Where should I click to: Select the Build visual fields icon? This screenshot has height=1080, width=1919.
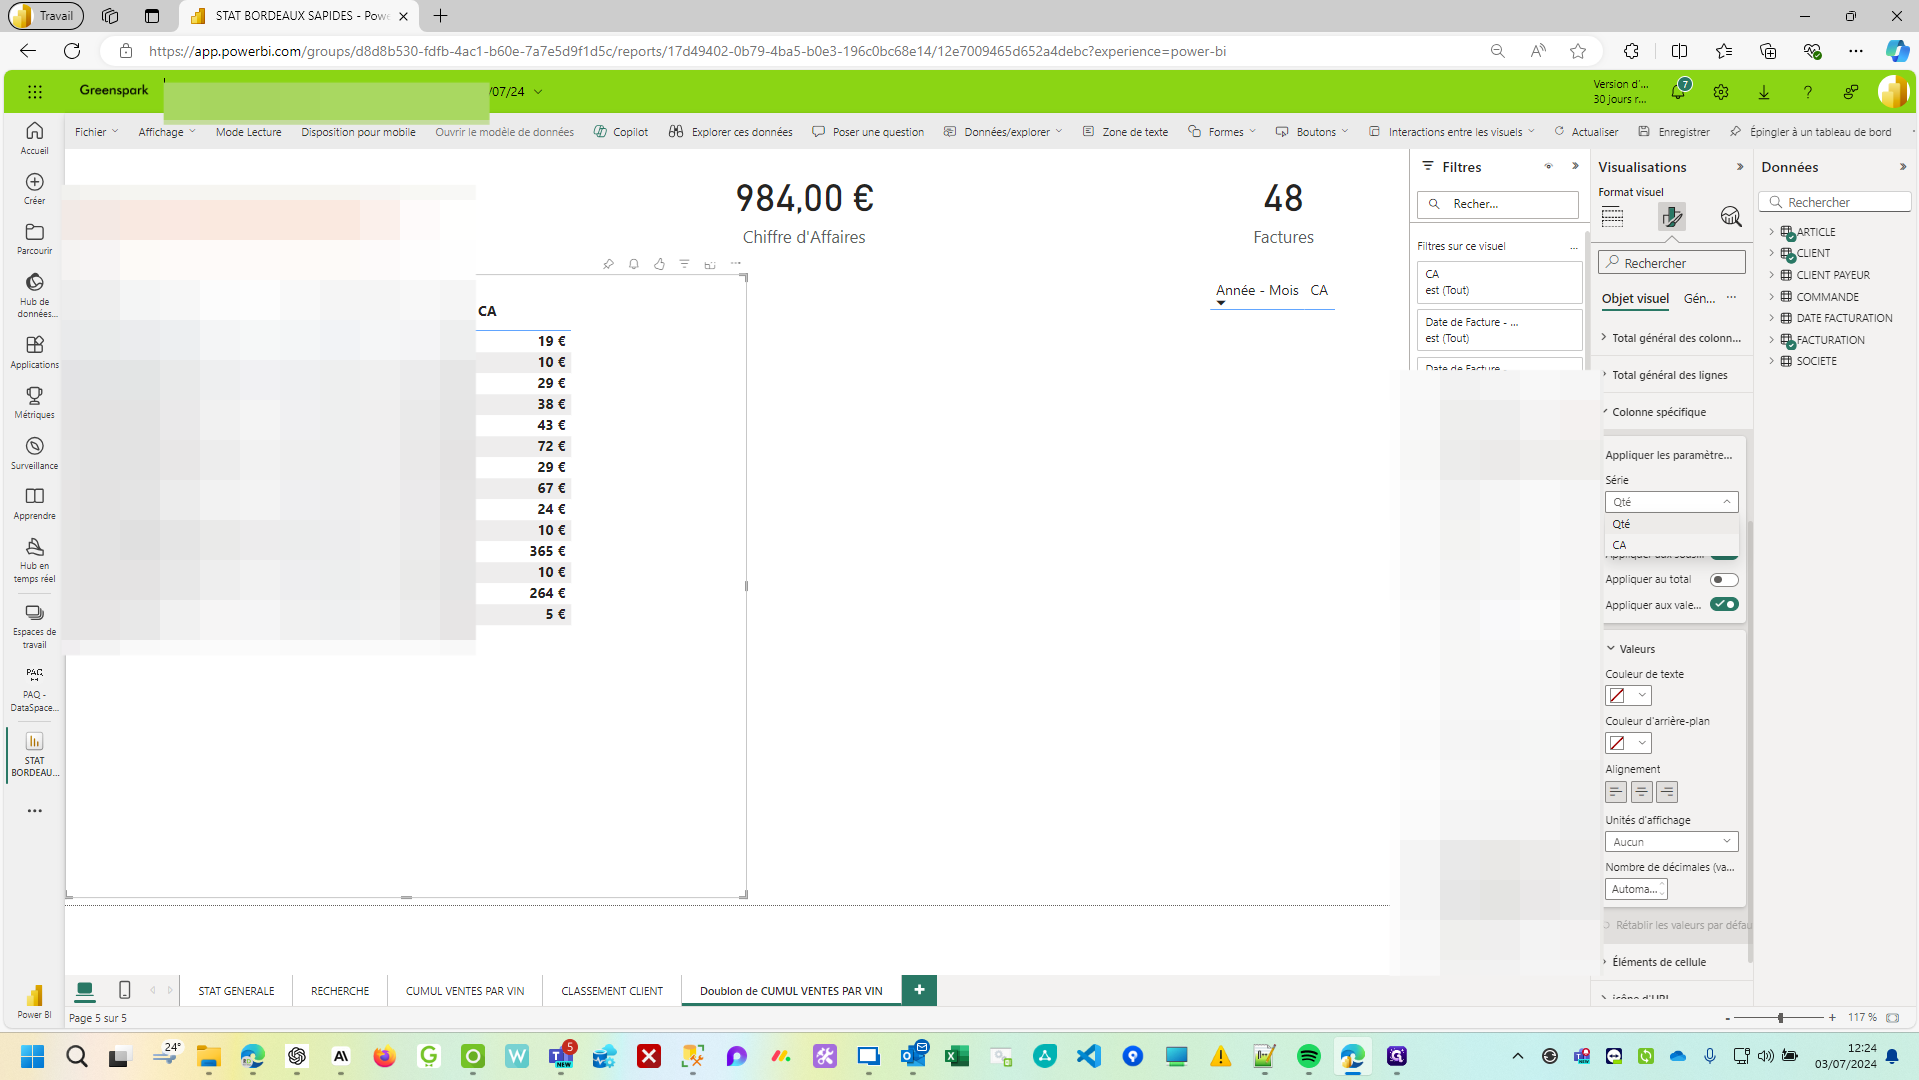coord(1612,217)
